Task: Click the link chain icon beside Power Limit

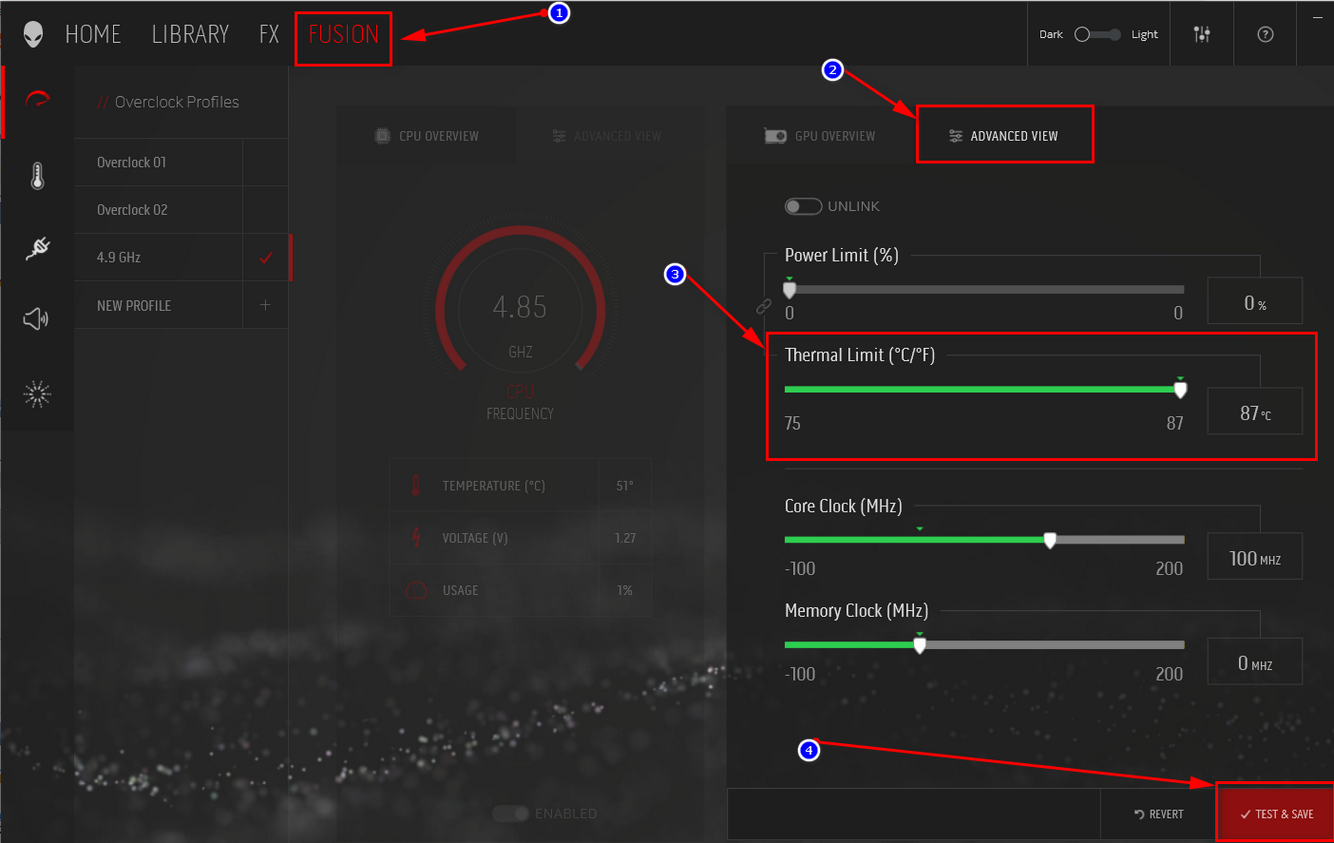Action: pos(764,306)
